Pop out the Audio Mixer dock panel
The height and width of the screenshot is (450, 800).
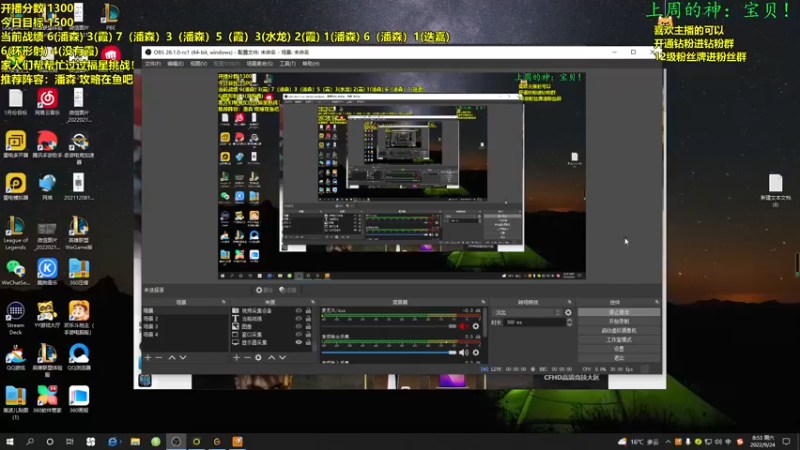pyautogui.click(x=483, y=302)
